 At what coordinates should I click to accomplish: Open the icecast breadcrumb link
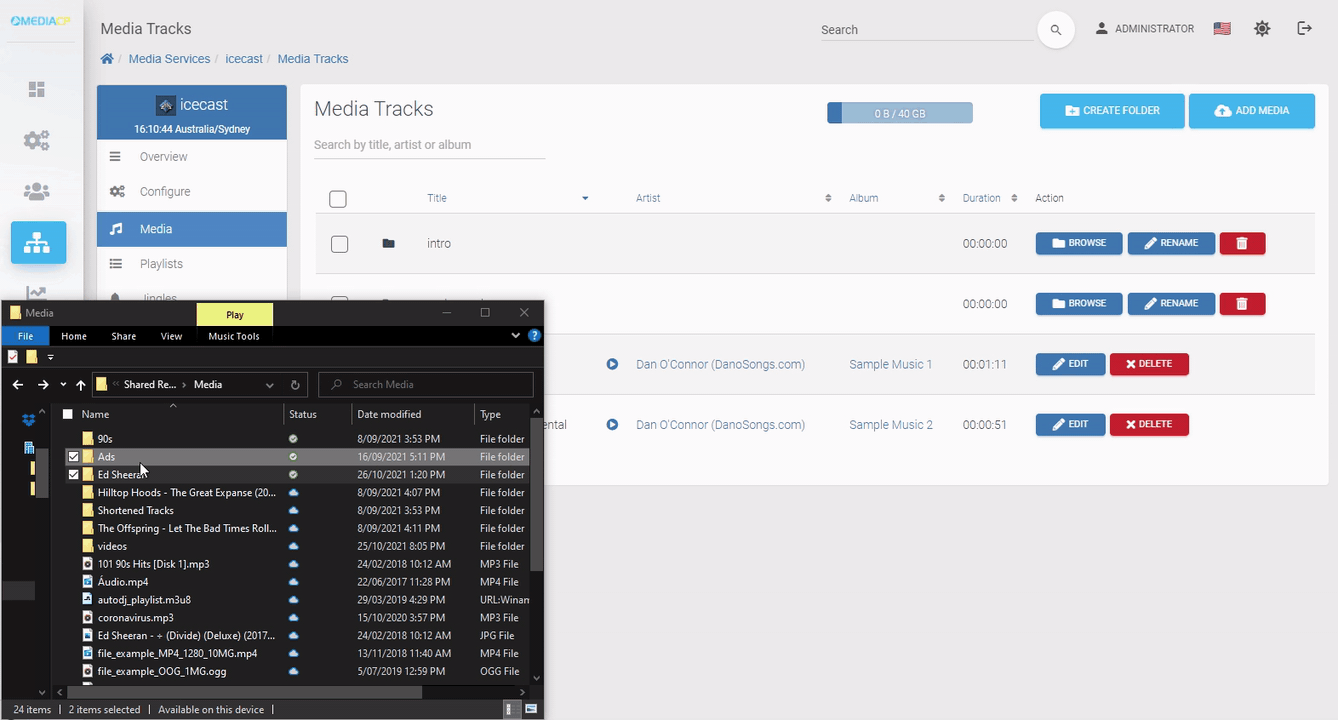pos(244,58)
